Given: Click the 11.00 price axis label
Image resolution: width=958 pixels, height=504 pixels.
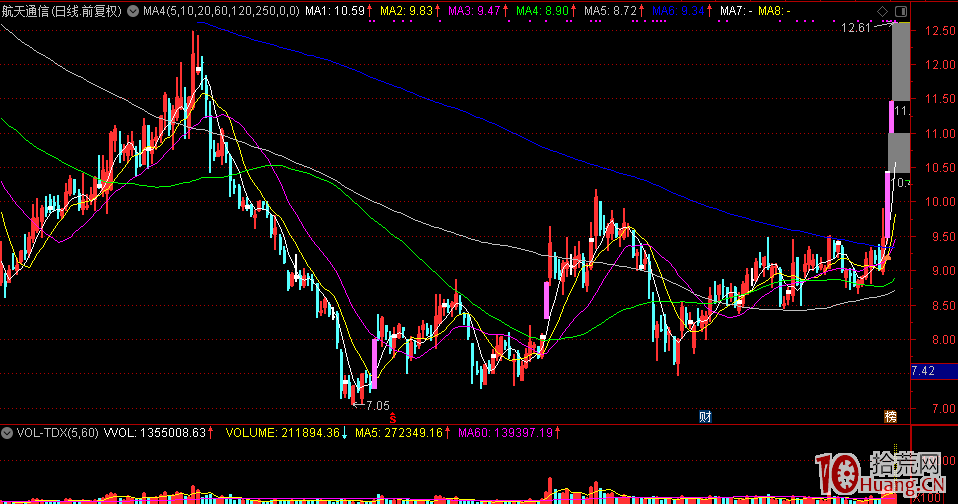Looking at the screenshot, I should 940,134.
